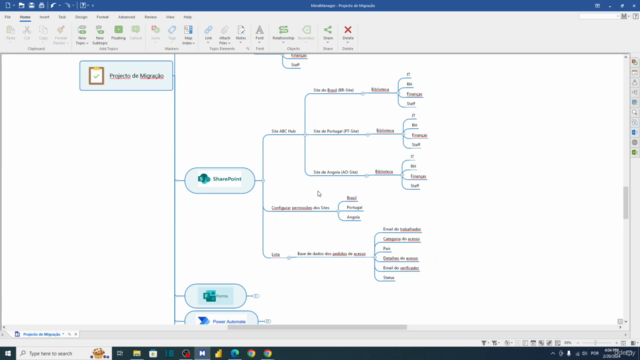This screenshot has width=640, height=360.
Task: Switch to the Advanced ribbon tab
Action: click(127, 17)
